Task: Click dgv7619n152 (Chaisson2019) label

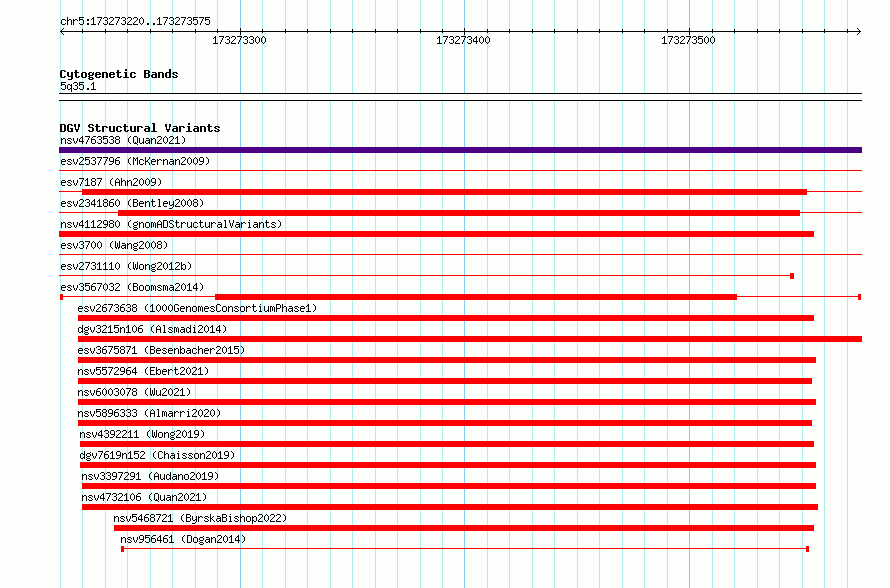Action: click(x=157, y=455)
